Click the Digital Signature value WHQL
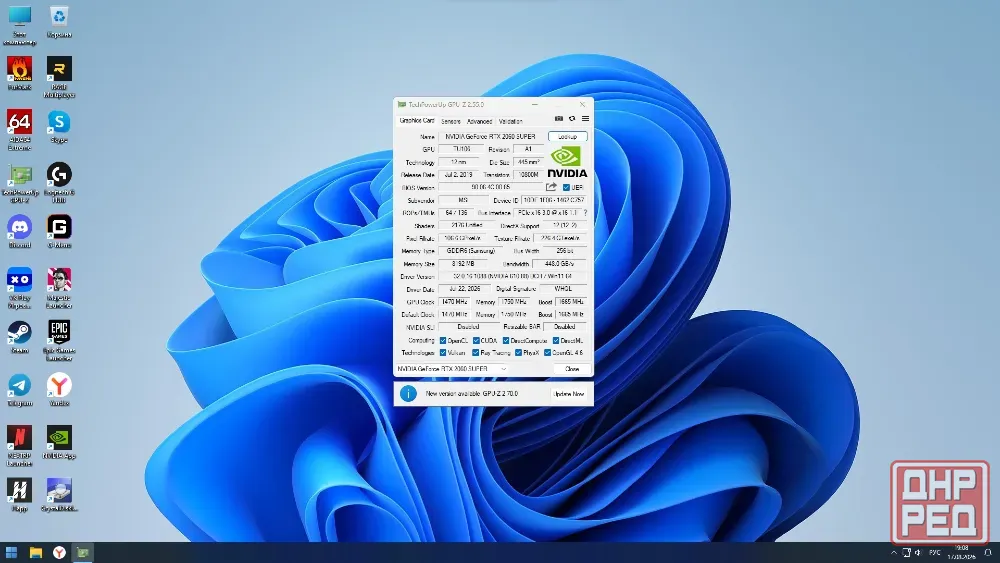This screenshot has height=563, width=1000. (x=563, y=289)
